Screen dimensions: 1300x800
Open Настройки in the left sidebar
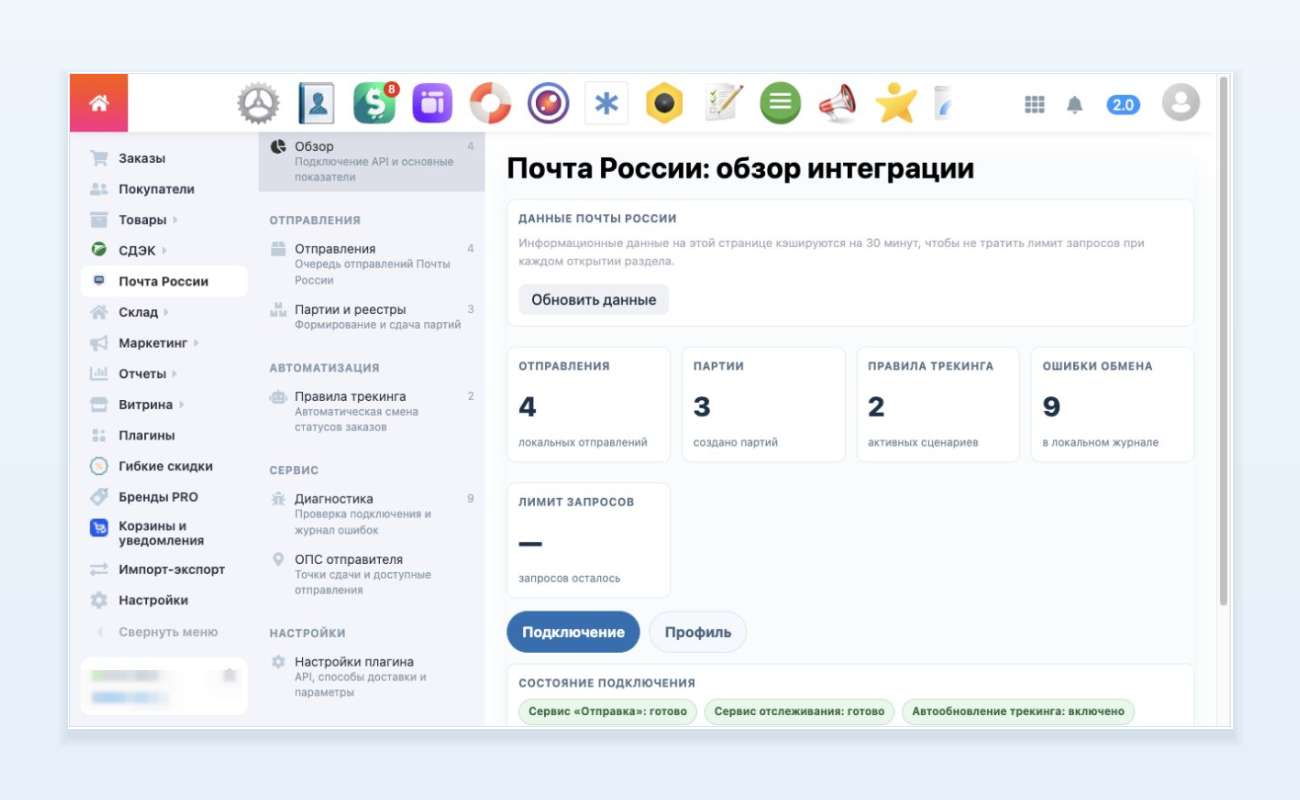(153, 600)
